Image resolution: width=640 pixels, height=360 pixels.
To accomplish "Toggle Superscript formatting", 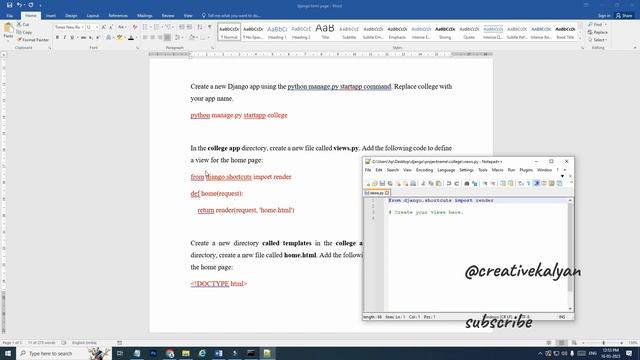I will tap(98, 38).
